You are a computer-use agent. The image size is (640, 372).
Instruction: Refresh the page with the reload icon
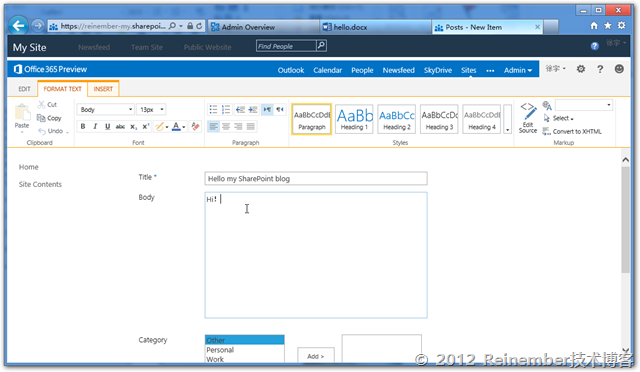(199, 26)
